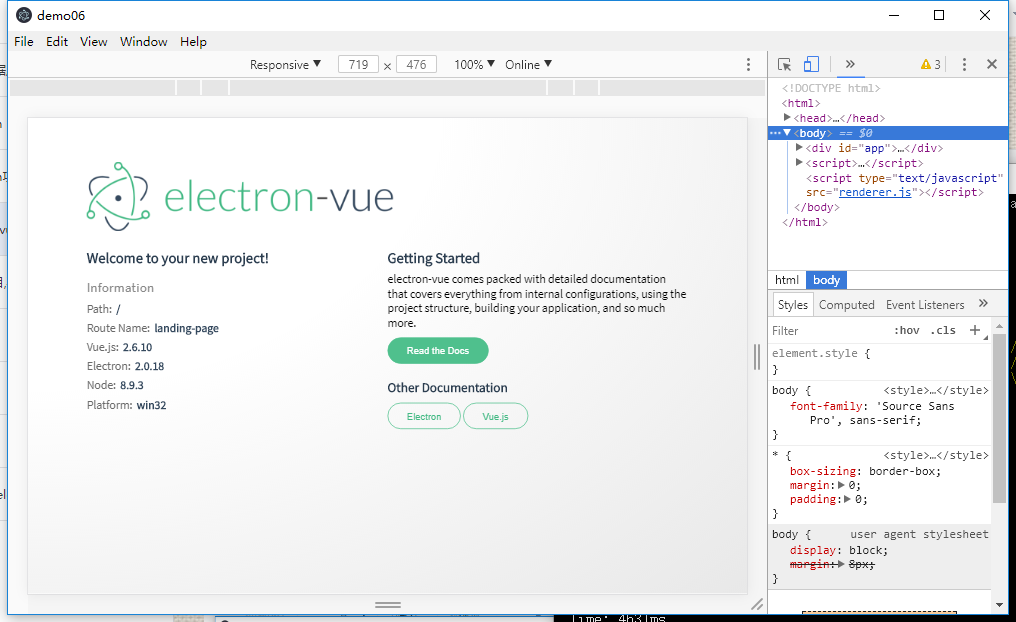
Task: Click the warnings count triangle icon
Action: point(926,65)
